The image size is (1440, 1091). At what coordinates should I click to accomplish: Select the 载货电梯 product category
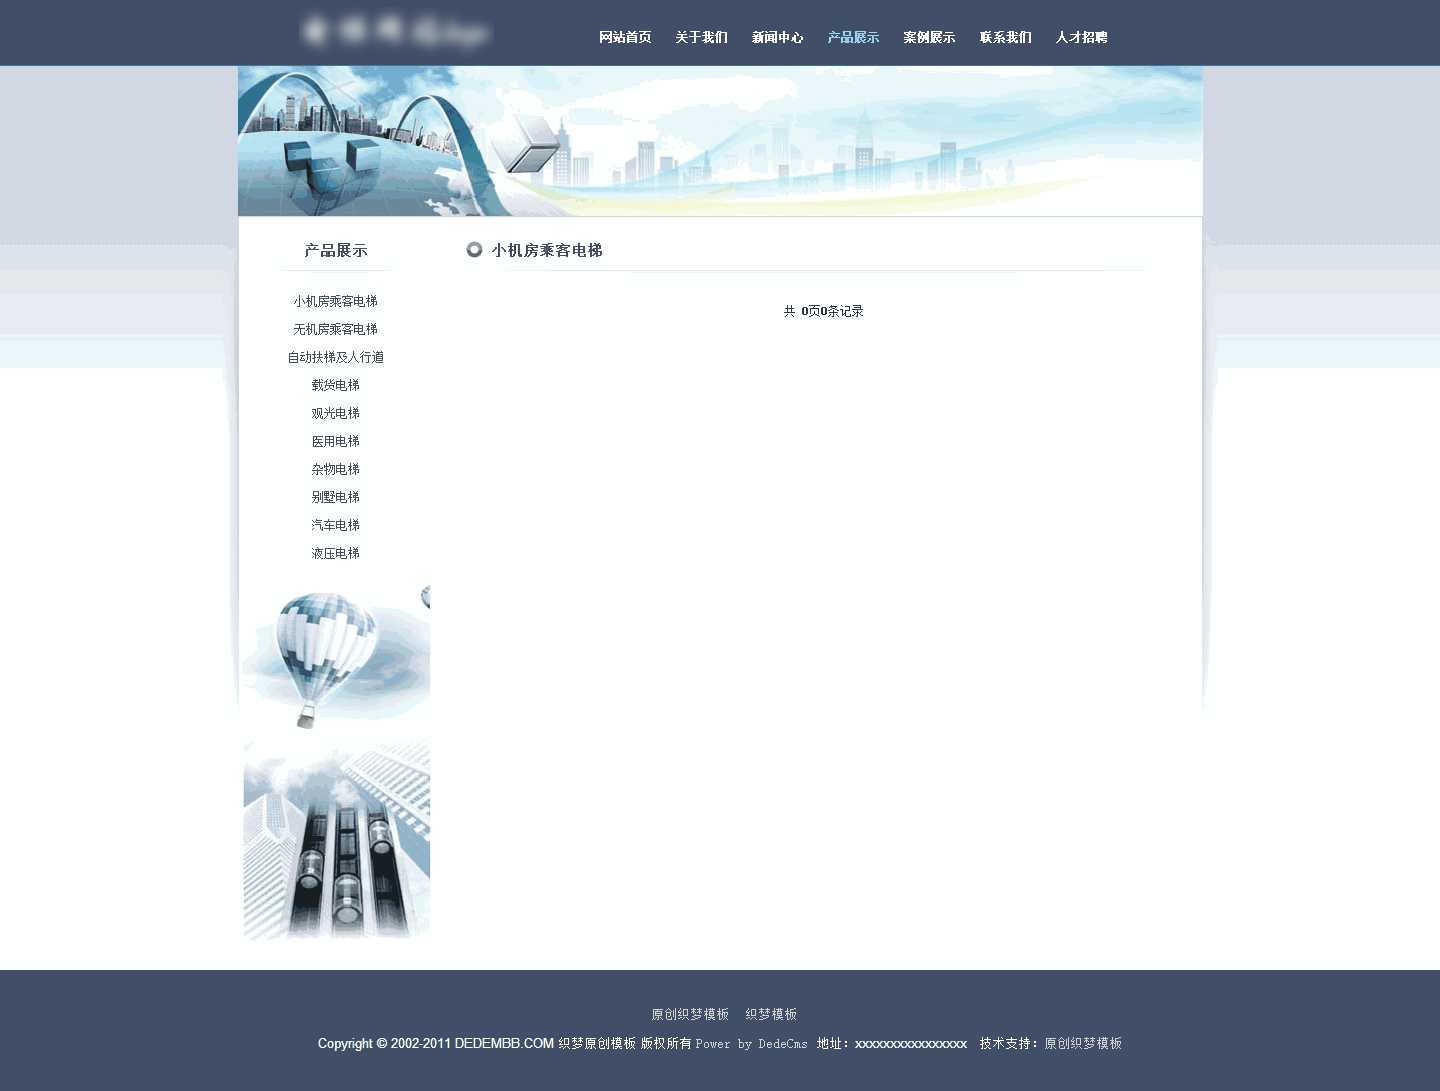pos(335,384)
